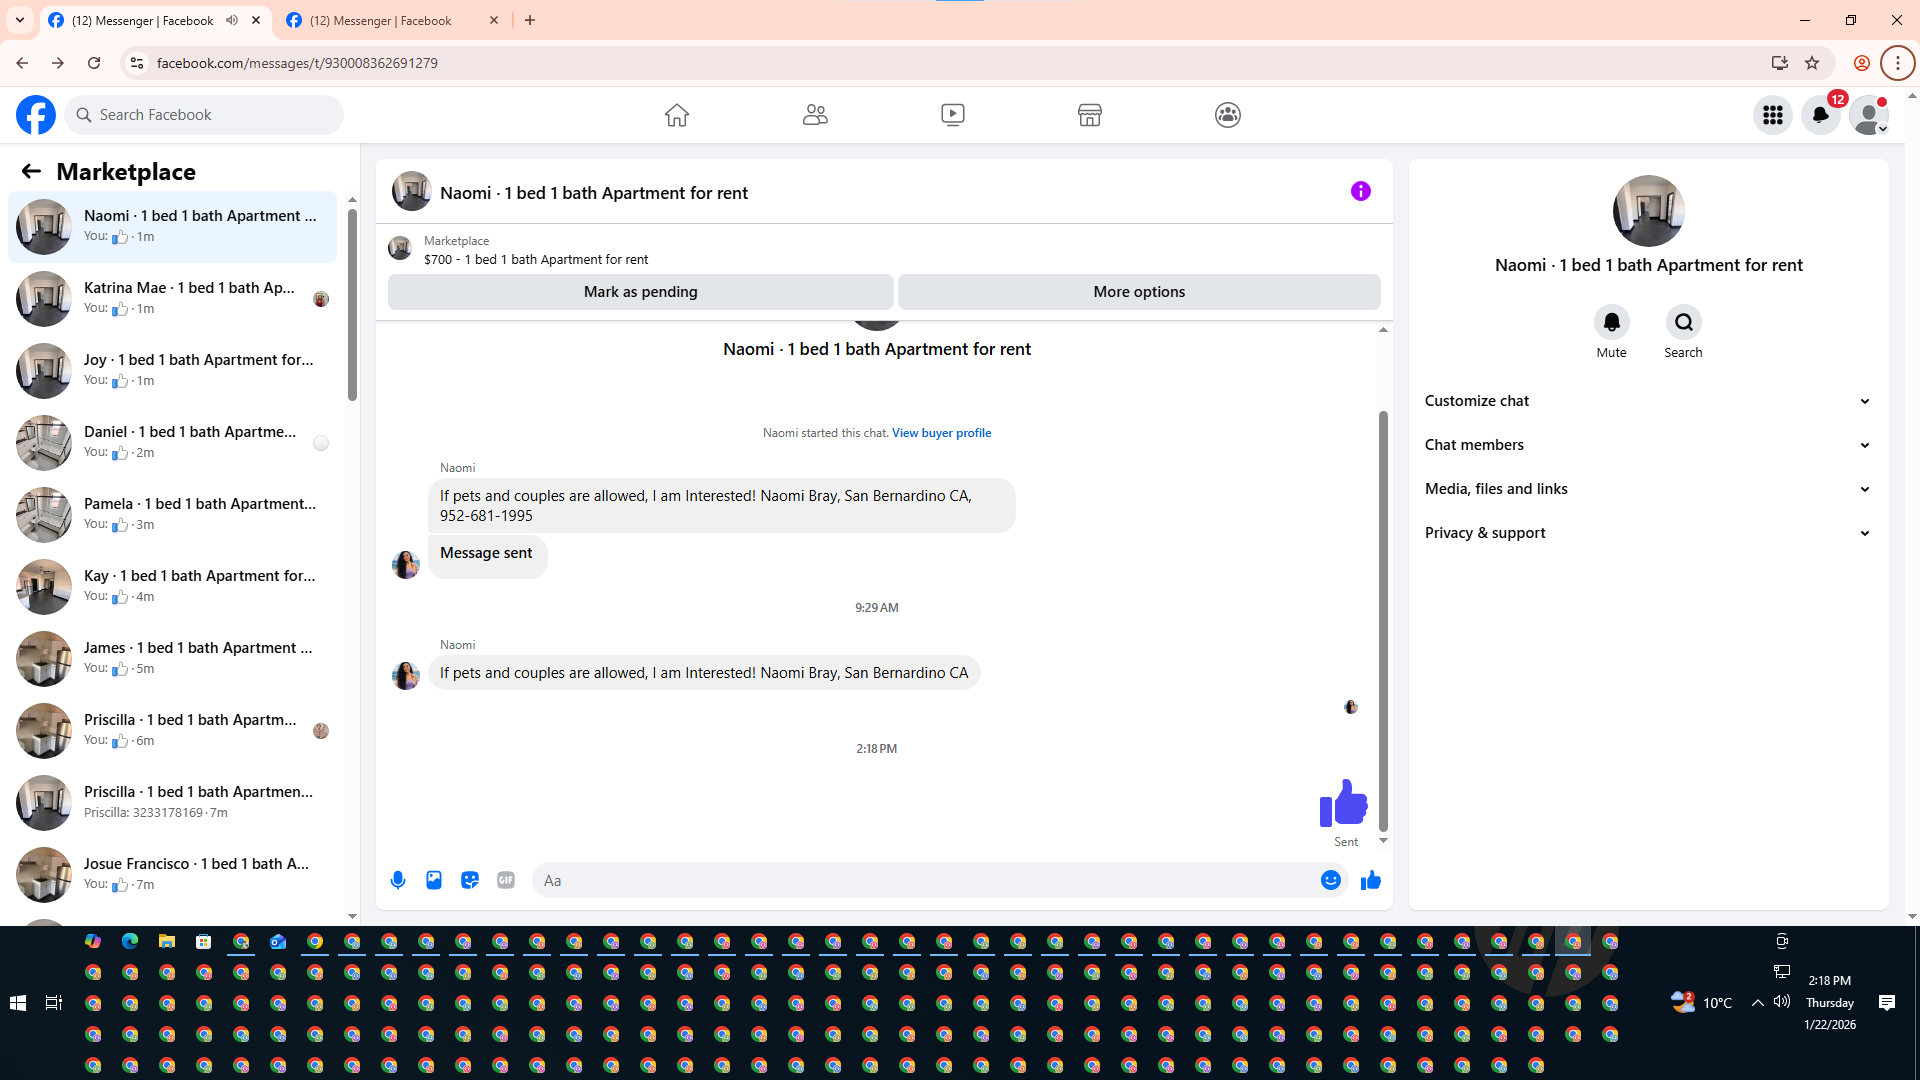Open the volume control in system tray
This screenshot has width=1920, height=1080.
[x=1782, y=1002]
